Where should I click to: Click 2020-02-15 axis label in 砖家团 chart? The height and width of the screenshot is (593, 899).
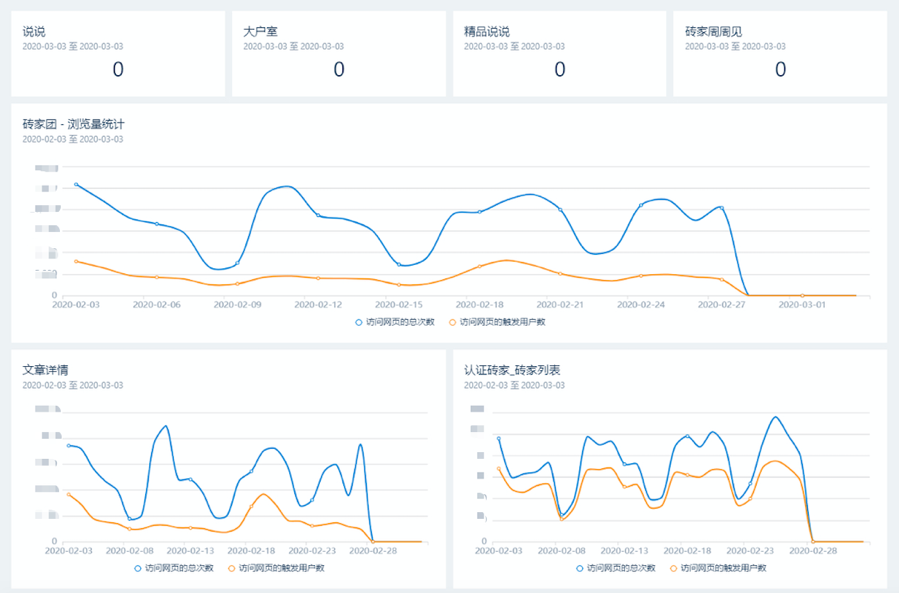[399, 304]
